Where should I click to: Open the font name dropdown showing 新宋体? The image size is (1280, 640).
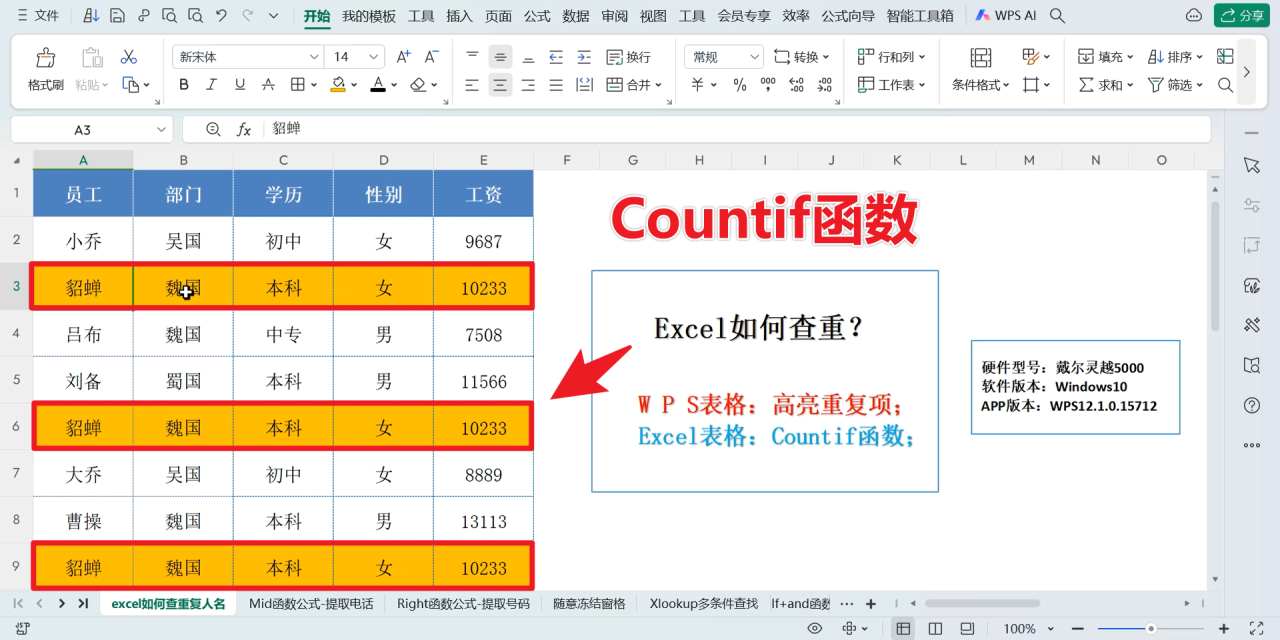point(314,57)
